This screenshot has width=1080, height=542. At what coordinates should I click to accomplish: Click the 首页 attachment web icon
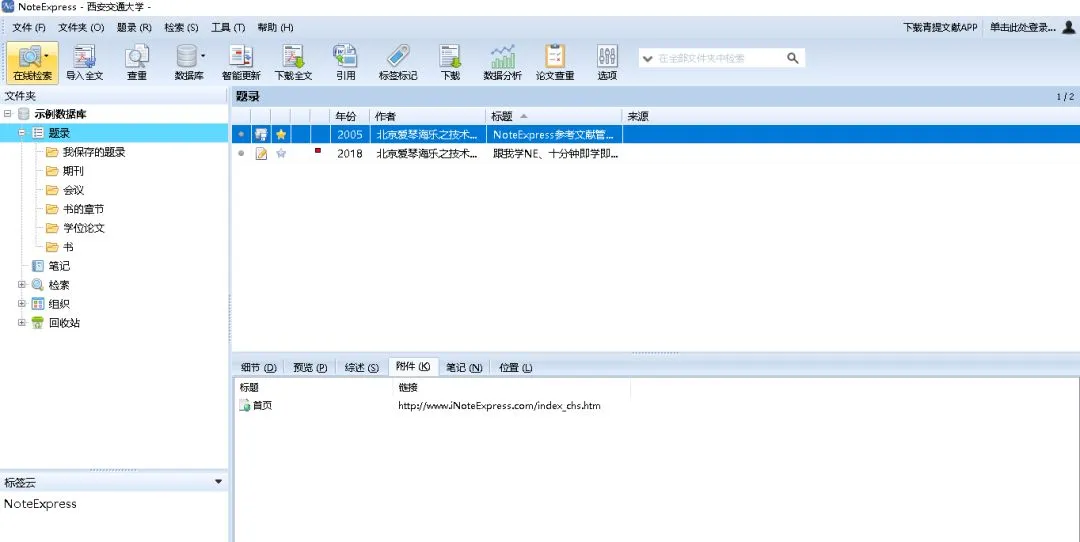pyautogui.click(x=245, y=406)
